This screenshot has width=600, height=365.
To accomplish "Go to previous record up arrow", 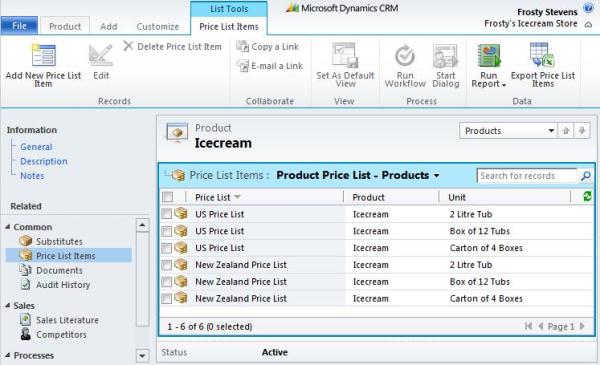I will pyautogui.click(x=566, y=131).
